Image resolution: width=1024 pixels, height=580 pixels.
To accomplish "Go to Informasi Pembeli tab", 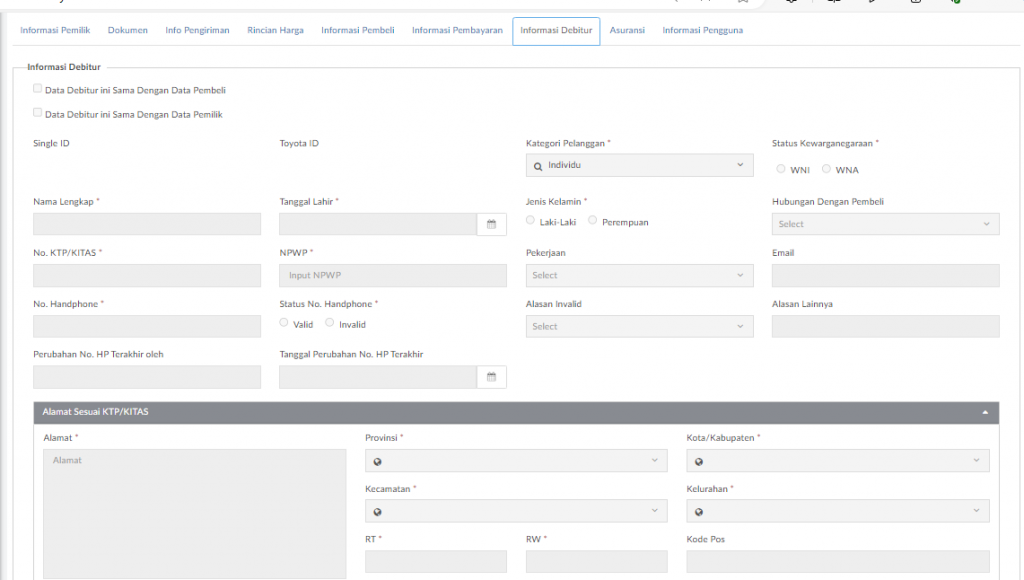I will (357, 31).
